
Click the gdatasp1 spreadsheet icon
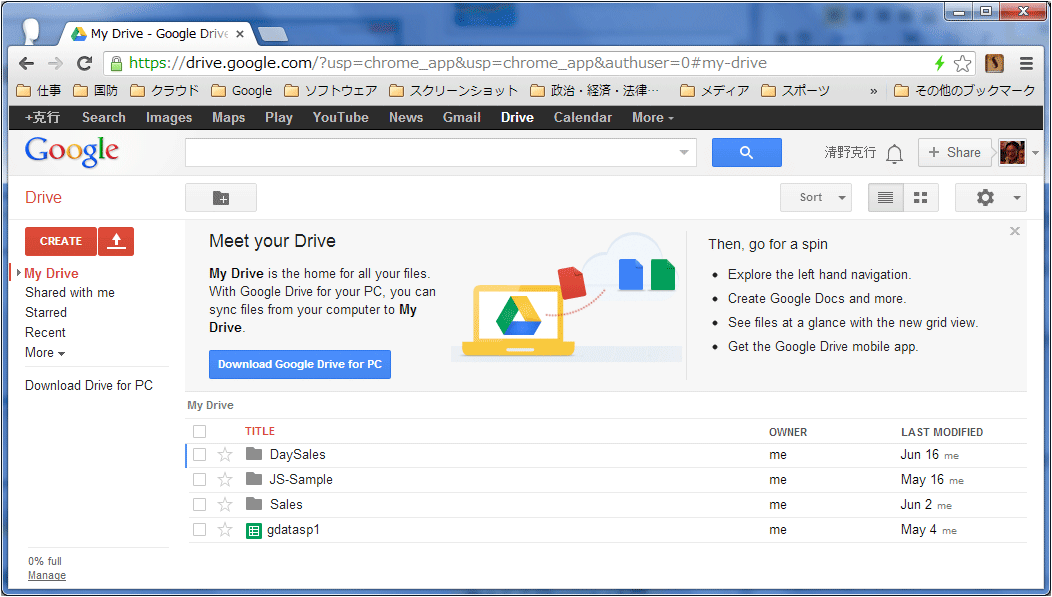point(254,531)
